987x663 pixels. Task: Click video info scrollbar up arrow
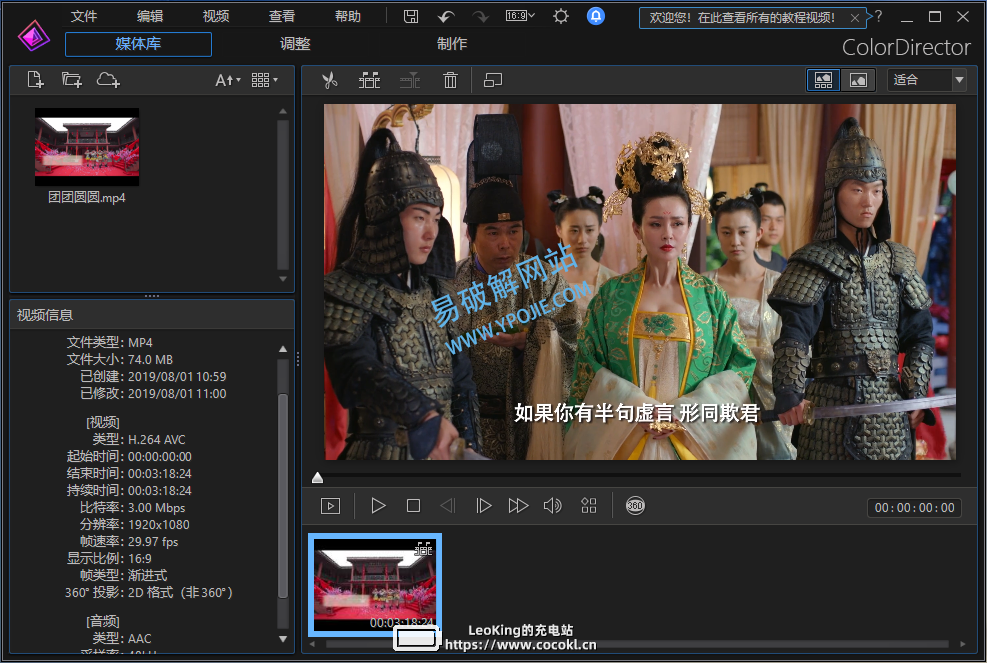tap(283, 349)
